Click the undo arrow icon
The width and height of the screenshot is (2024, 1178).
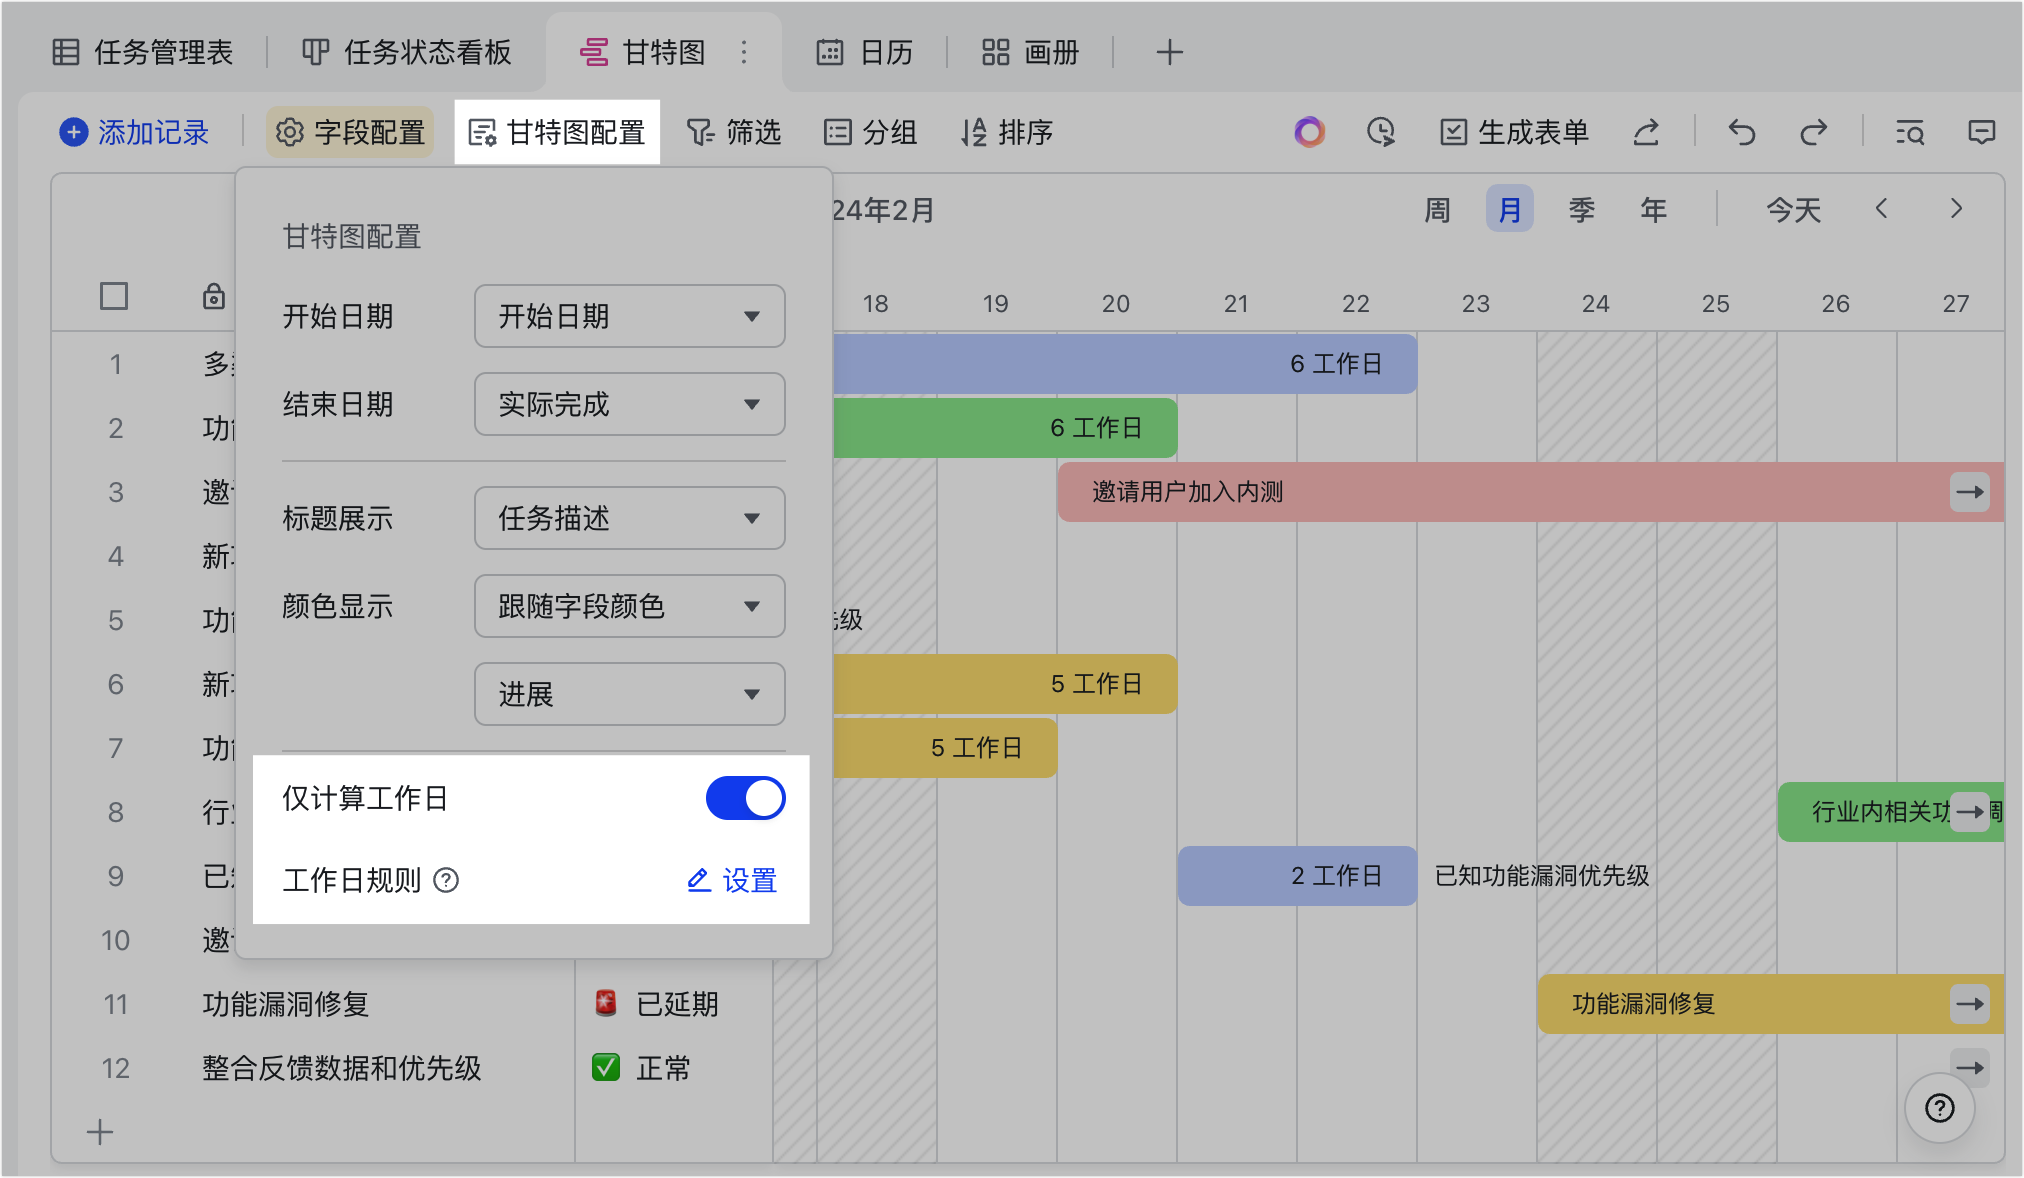click(x=1742, y=132)
